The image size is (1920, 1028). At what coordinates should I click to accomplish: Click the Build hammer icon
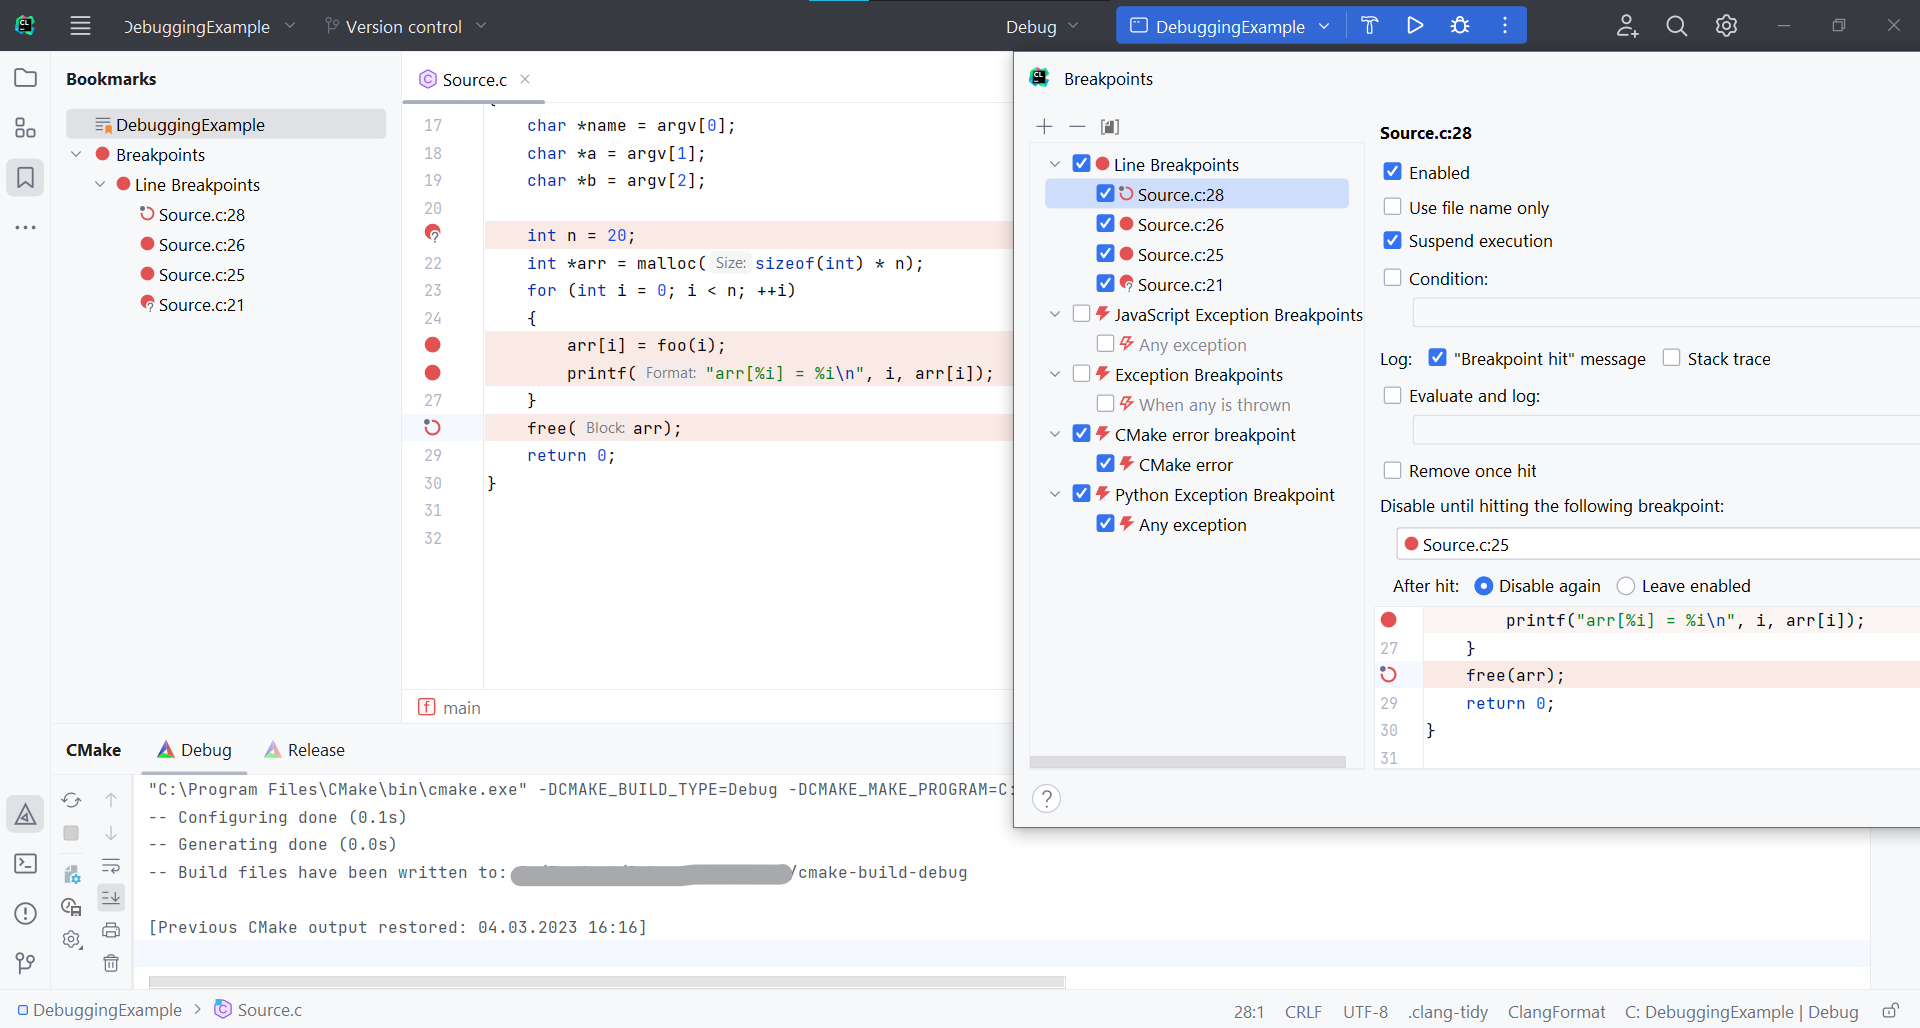1370,26
